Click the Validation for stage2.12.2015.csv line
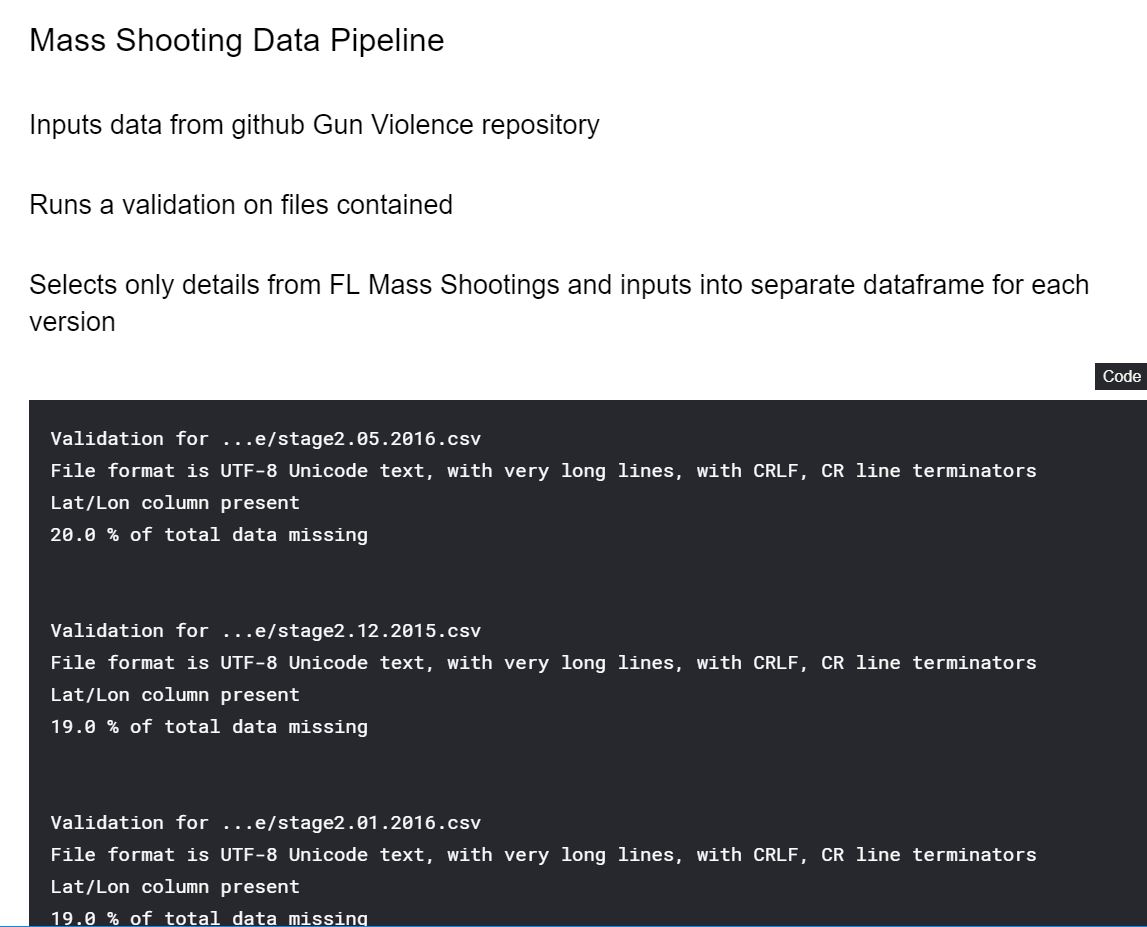 tap(265, 631)
